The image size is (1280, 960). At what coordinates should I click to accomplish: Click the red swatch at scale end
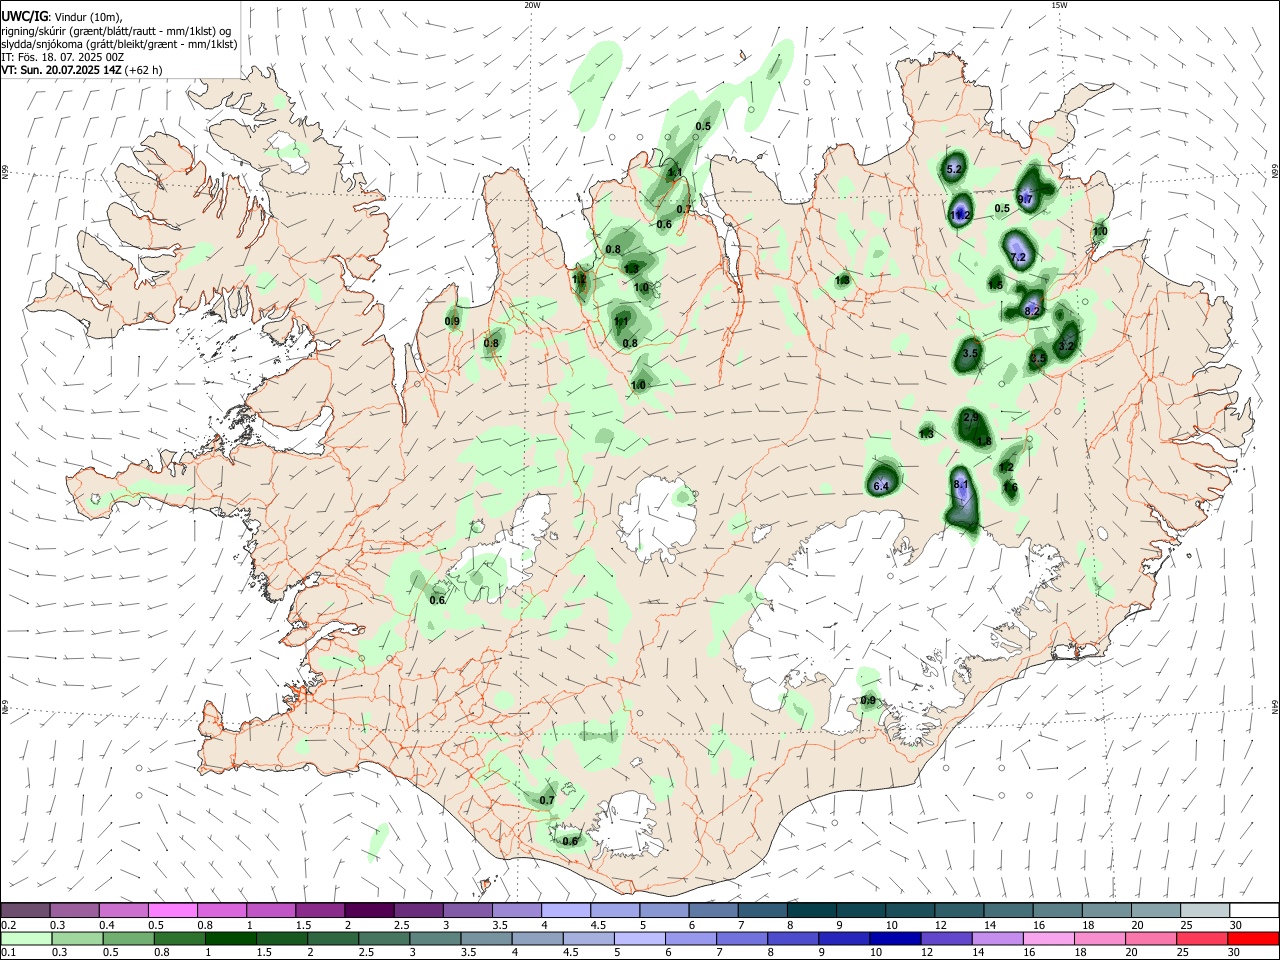[1253, 938]
